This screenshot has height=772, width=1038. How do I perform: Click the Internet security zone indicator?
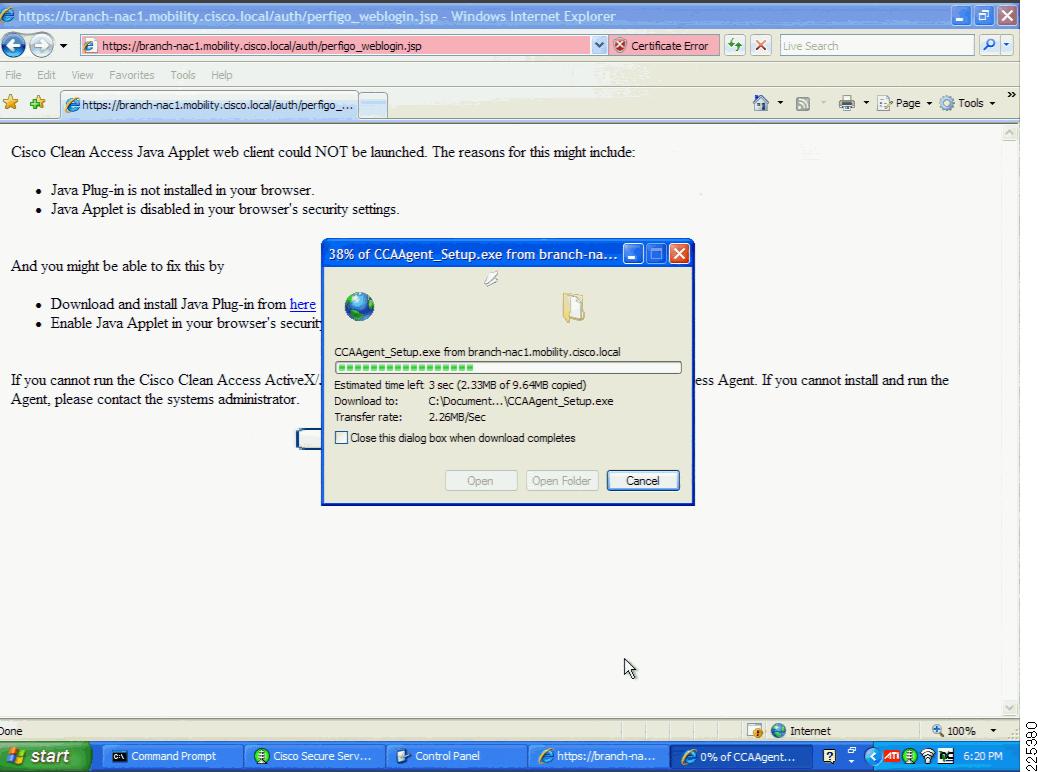point(800,730)
